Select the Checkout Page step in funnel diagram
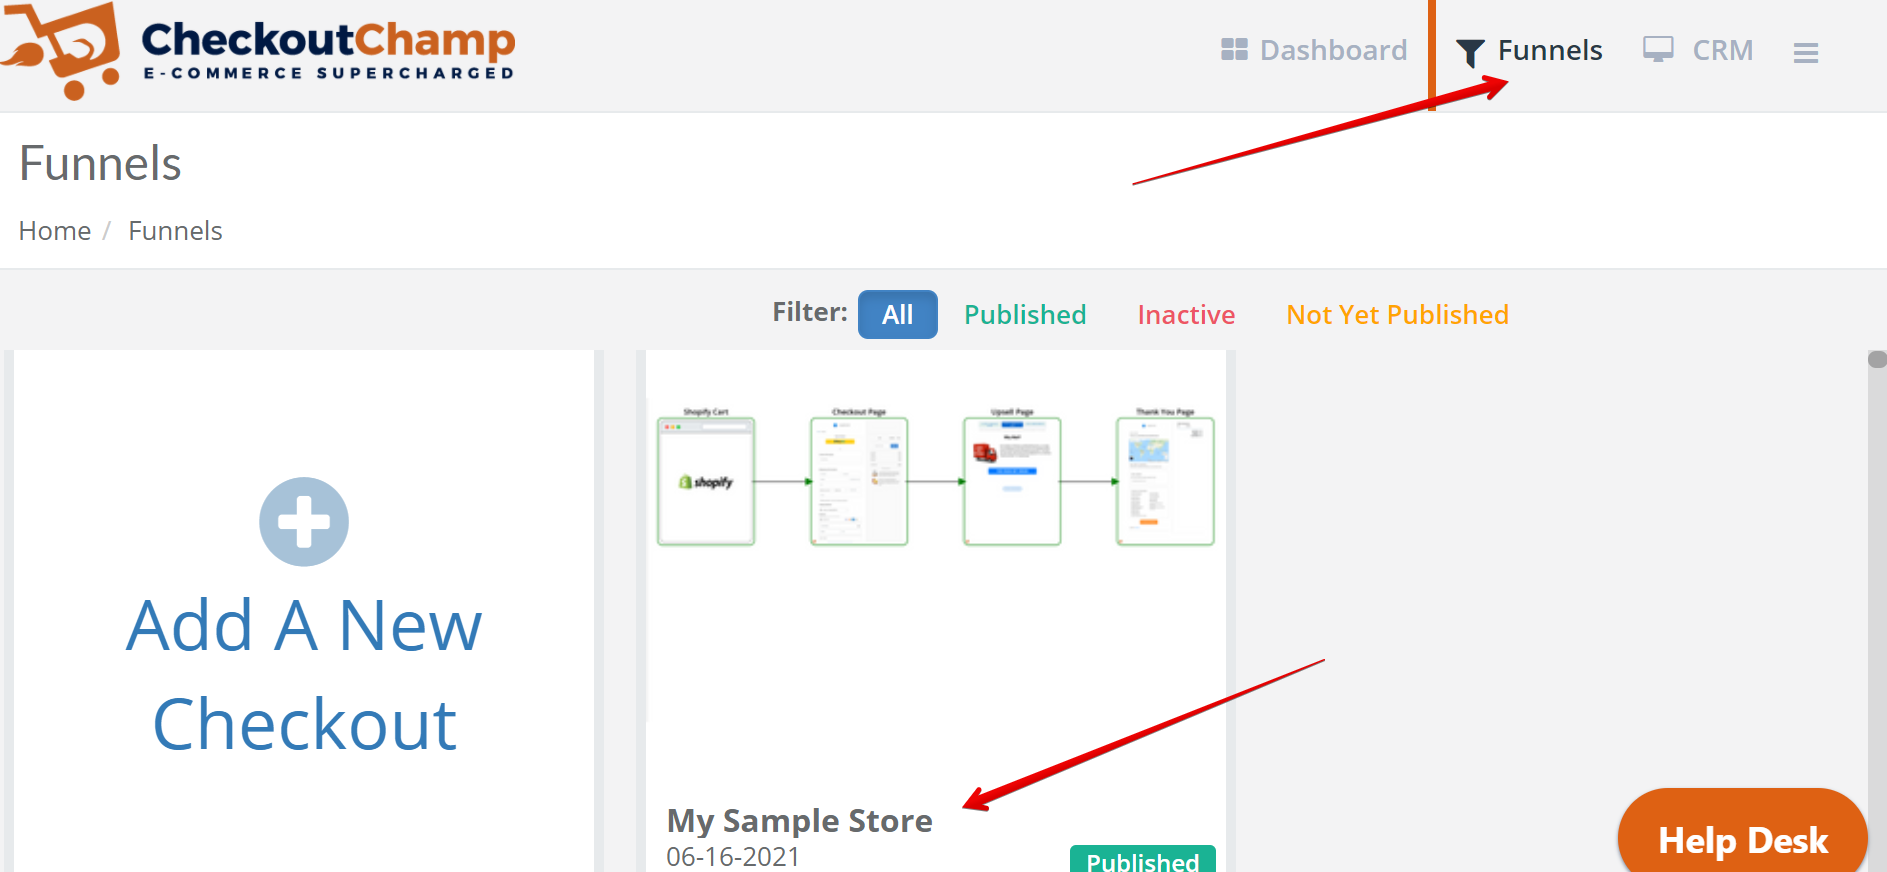 pyautogui.click(x=859, y=481)
